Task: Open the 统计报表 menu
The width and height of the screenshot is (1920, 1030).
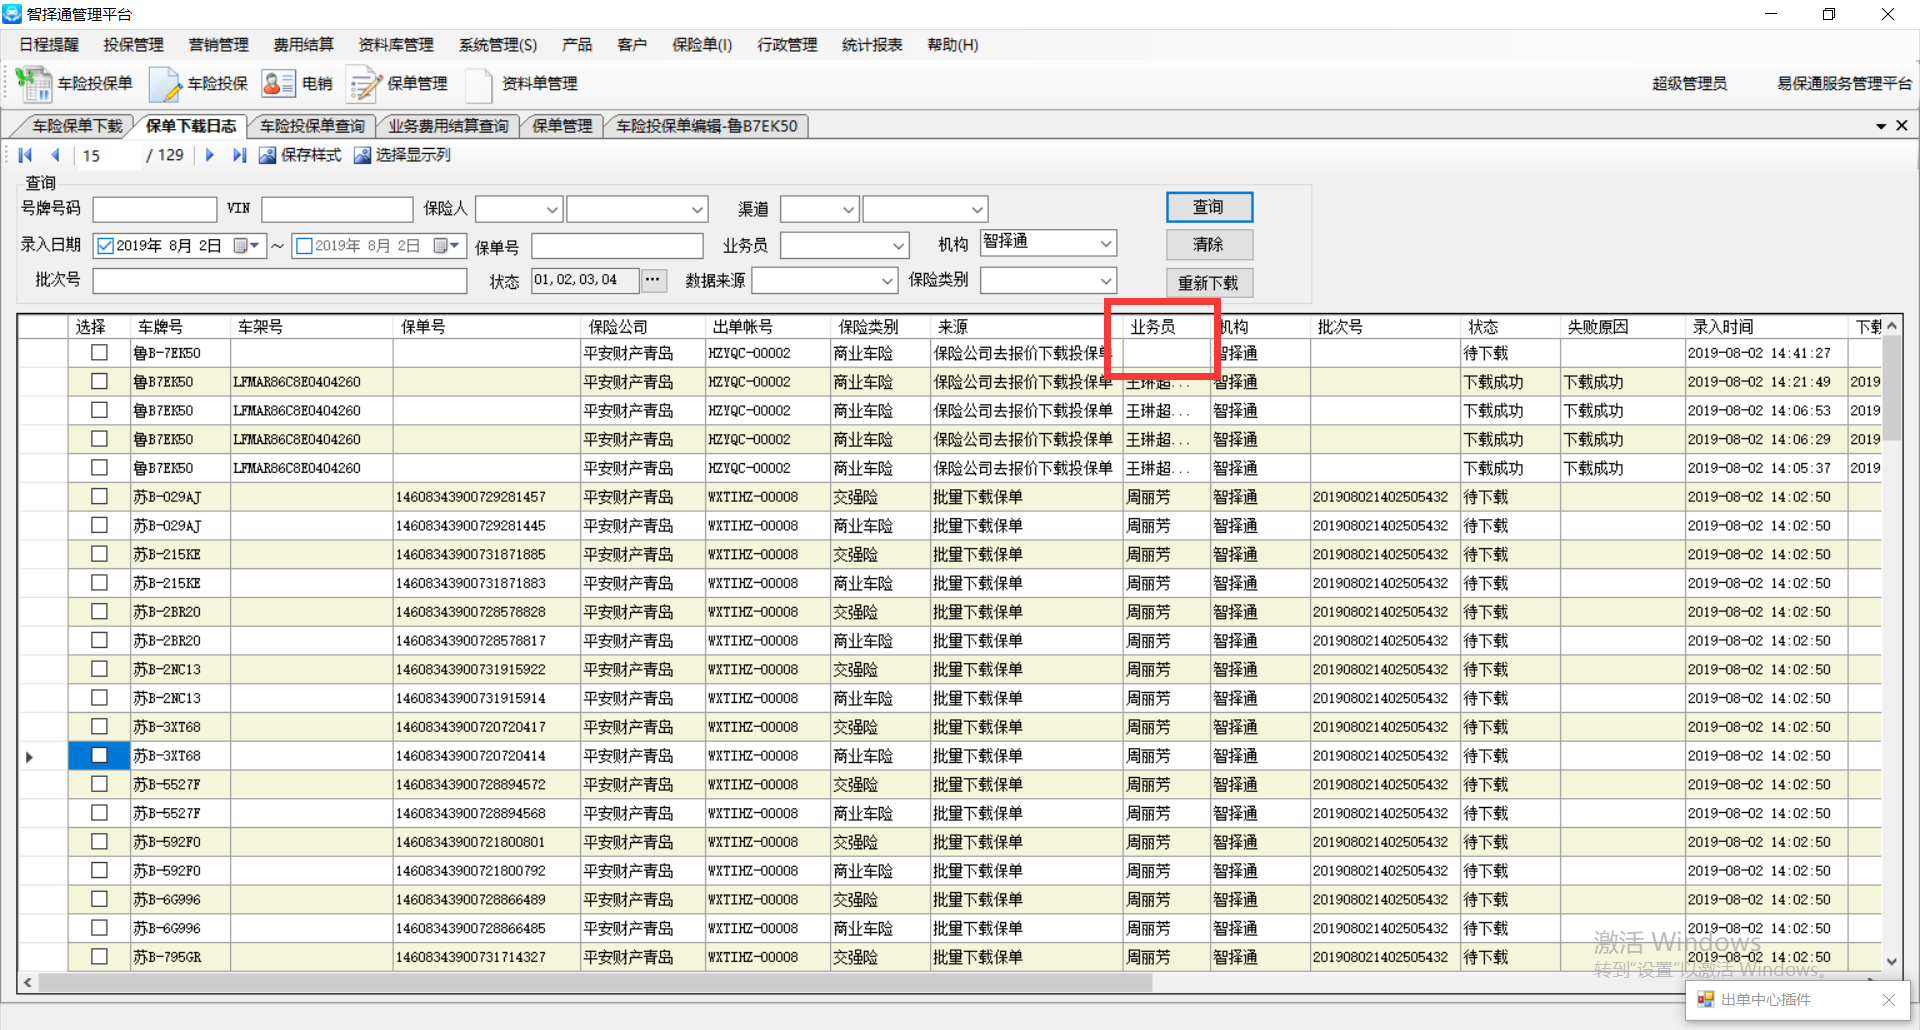Action: point(871,45)
